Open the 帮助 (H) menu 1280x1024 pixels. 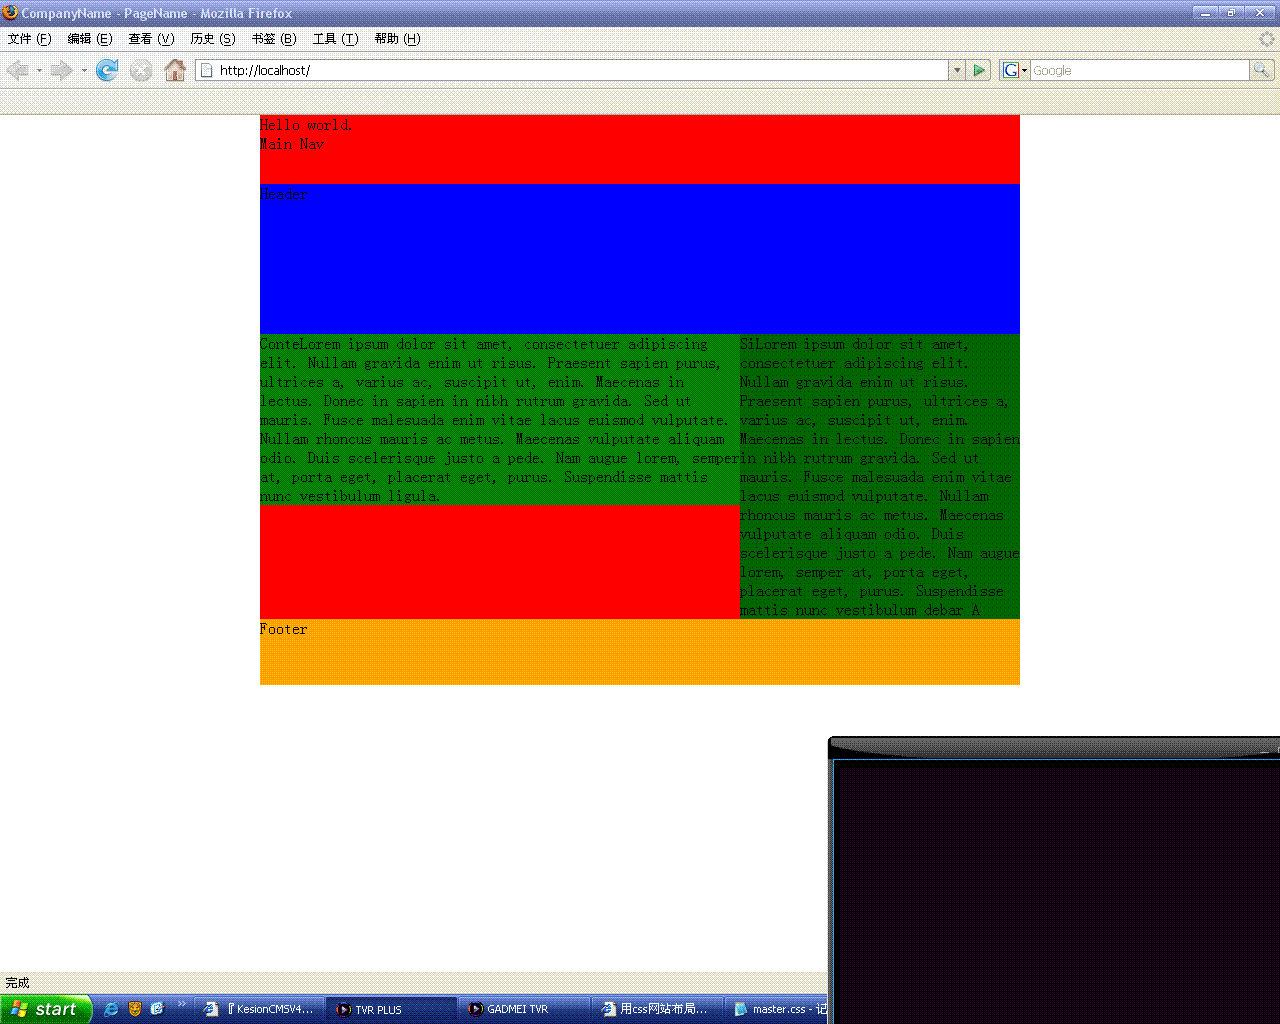397,39
